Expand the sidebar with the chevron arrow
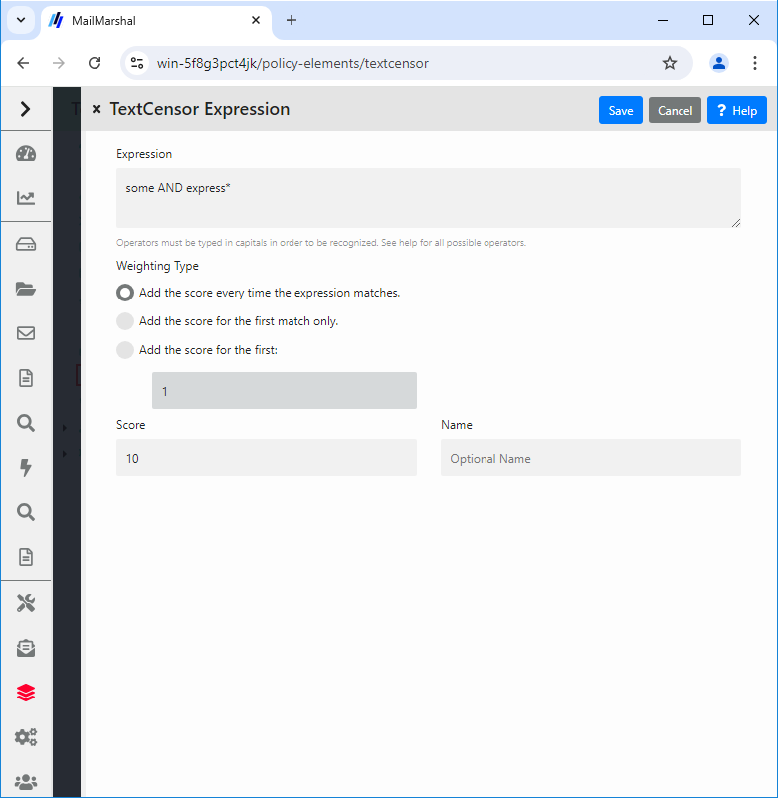The height and width of the screenshot is (798, 778). click(25, 109)
